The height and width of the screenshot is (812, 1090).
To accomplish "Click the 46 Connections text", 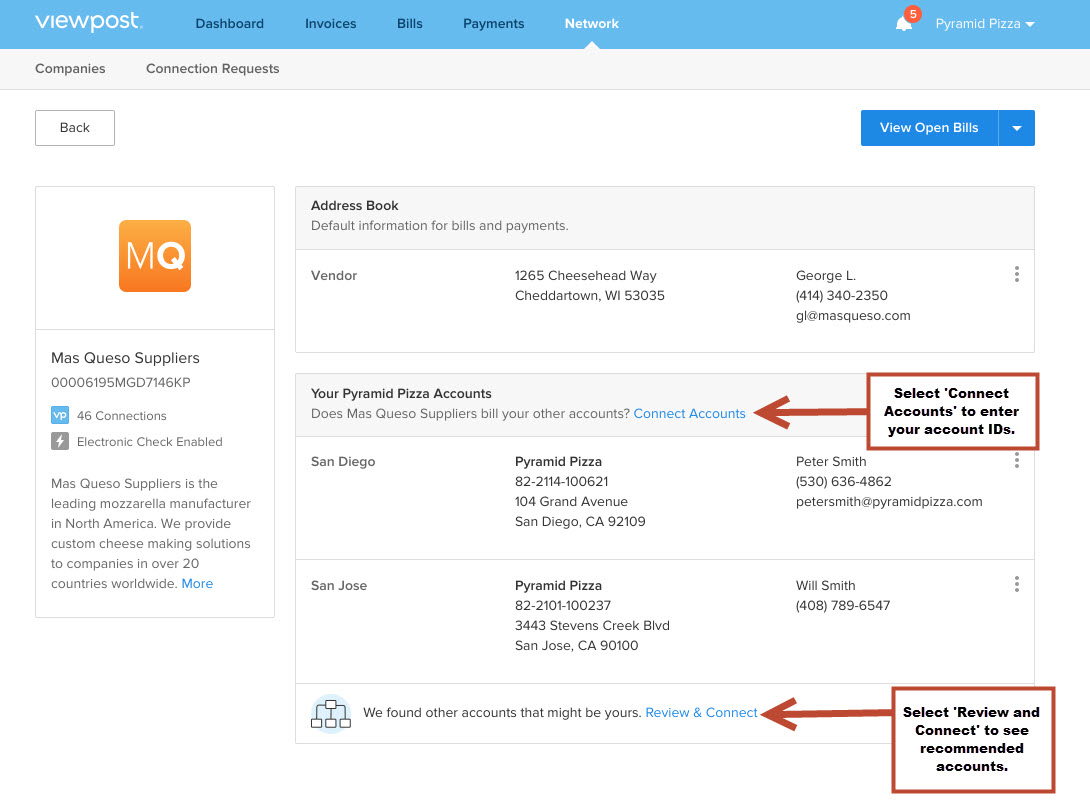I will pos(122,416).
